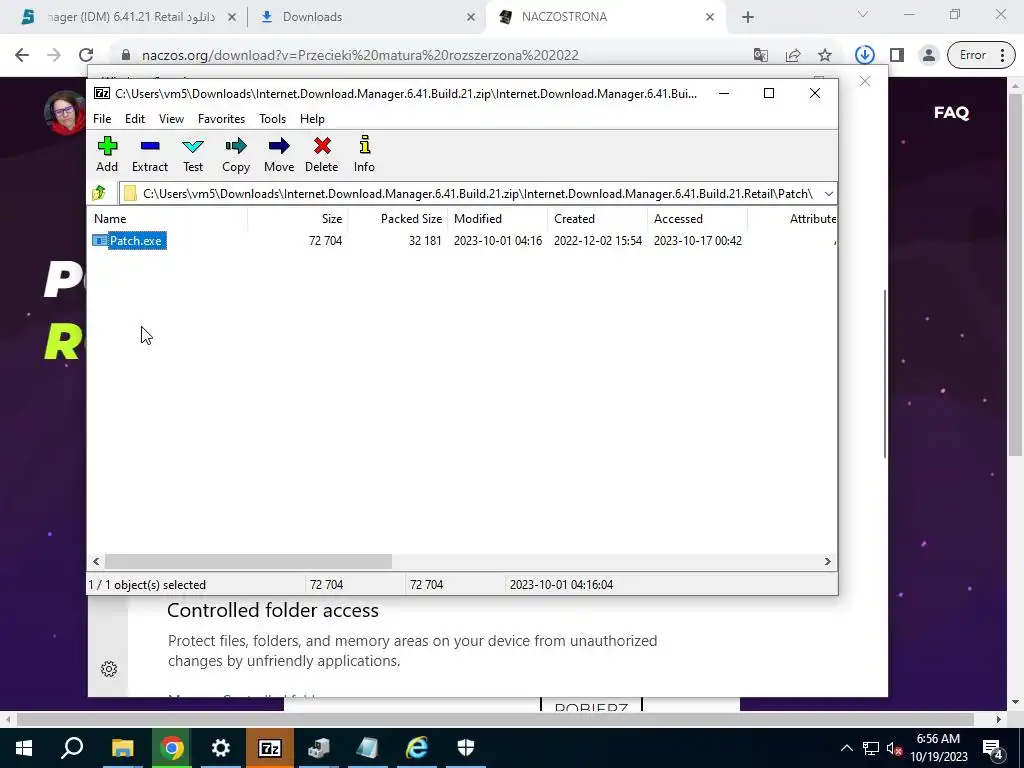This screenshot has width=1024, height=768.
Task: Open the Info toolbar icon
Action: pos(364,154)
